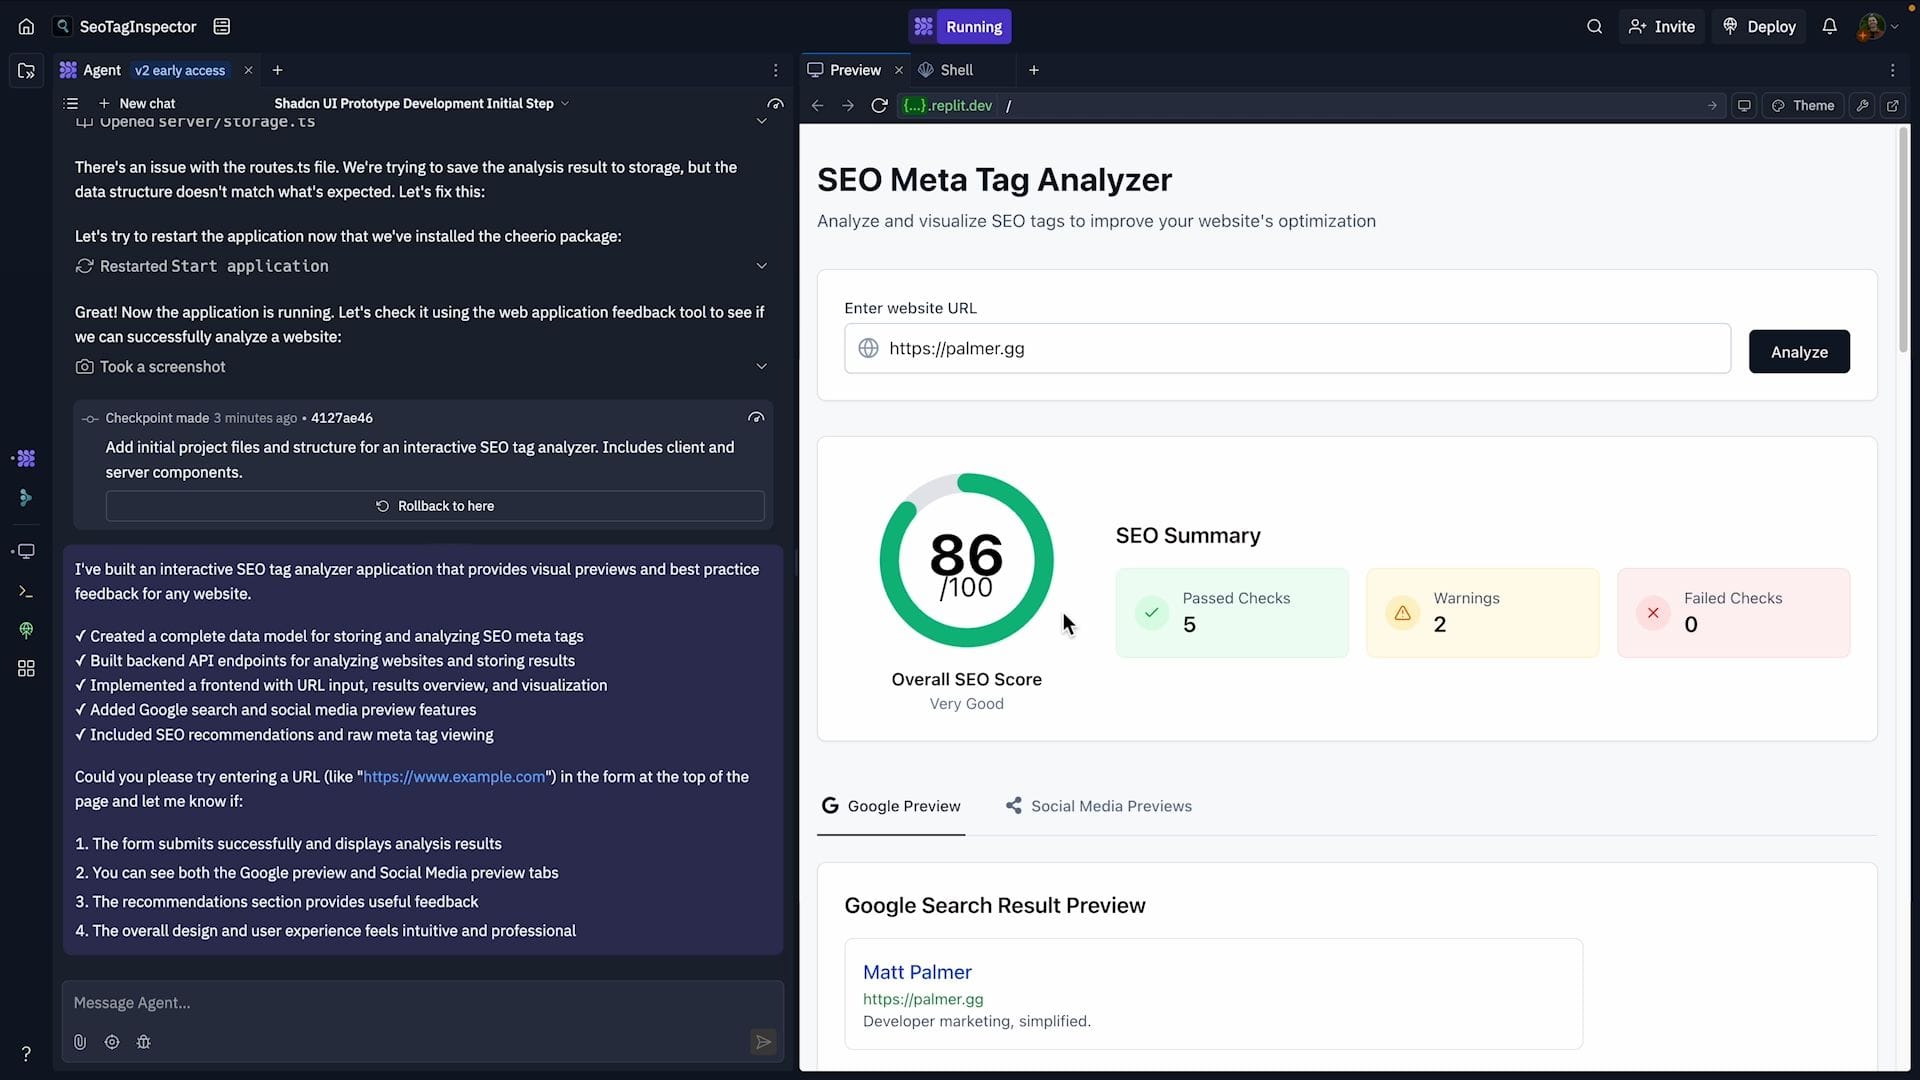Expand the Restarted Start application step
This screenshot has height=1080, width=1920.
click(761, 266)
